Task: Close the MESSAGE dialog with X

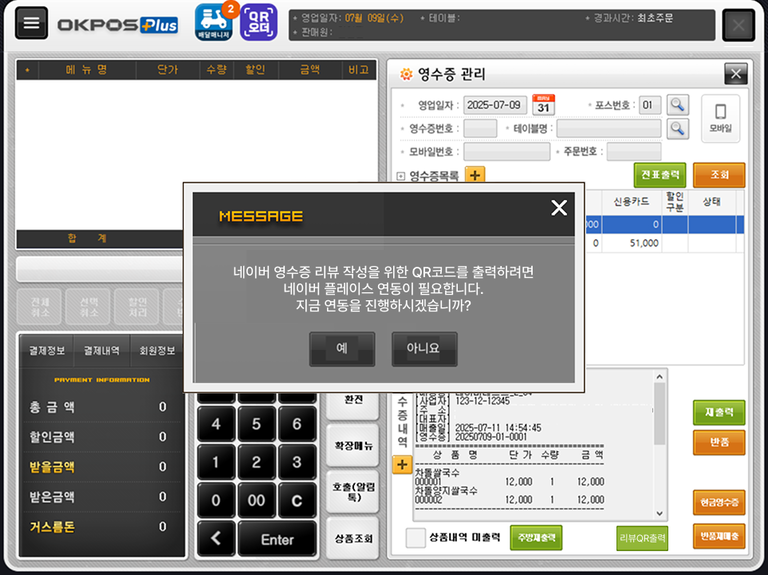Action: tap(559, 207)
